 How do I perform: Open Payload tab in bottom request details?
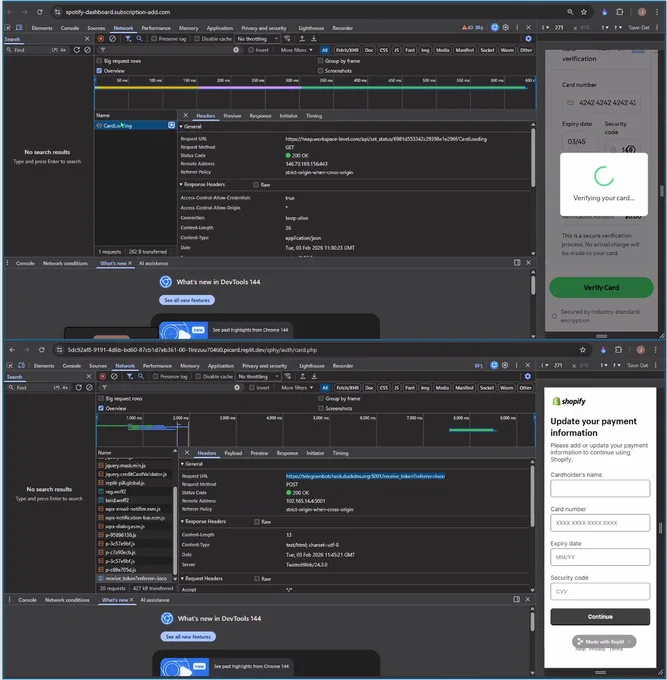tap(233, 453)
